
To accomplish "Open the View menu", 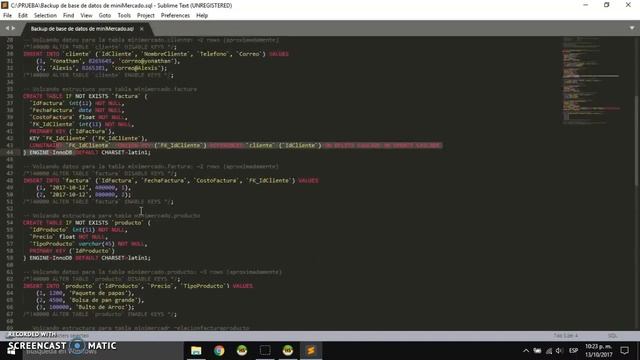I will [86, 16].
